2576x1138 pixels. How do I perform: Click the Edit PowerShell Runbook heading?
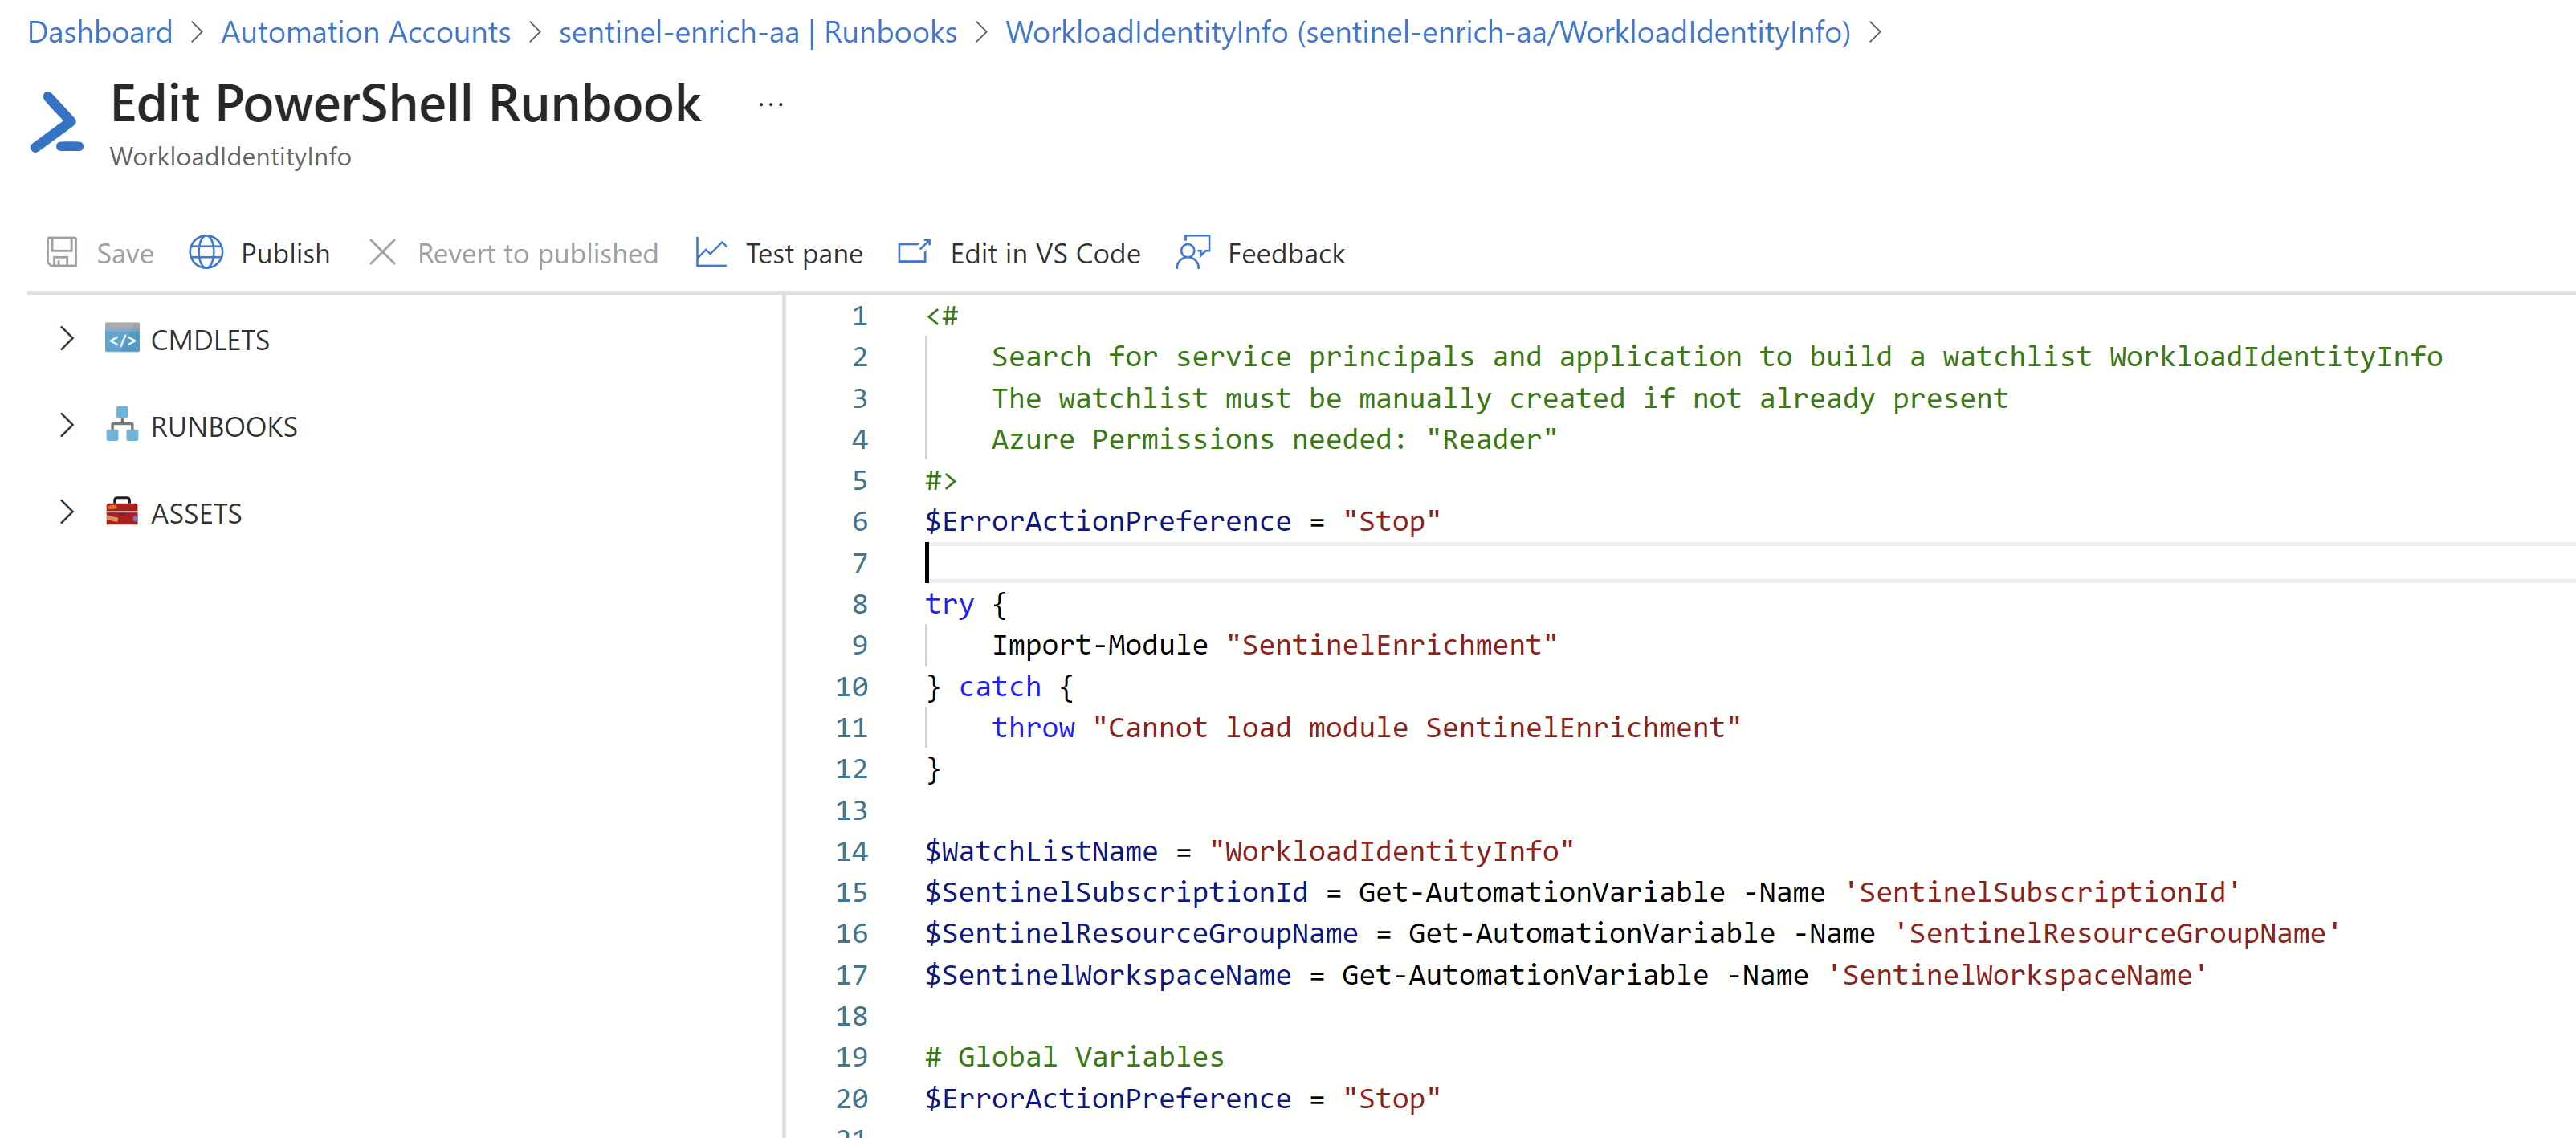tap(406, 104)
